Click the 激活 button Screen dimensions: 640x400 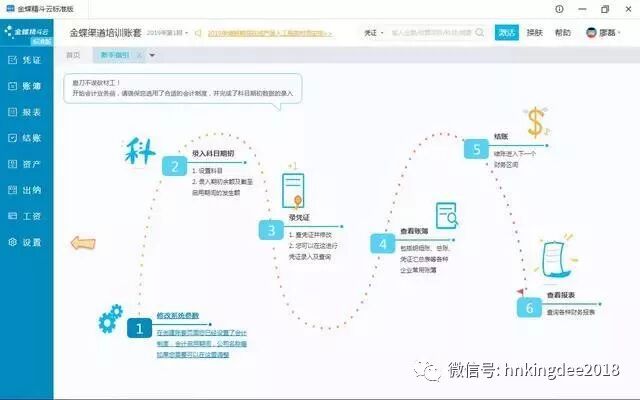coord(507,32)
